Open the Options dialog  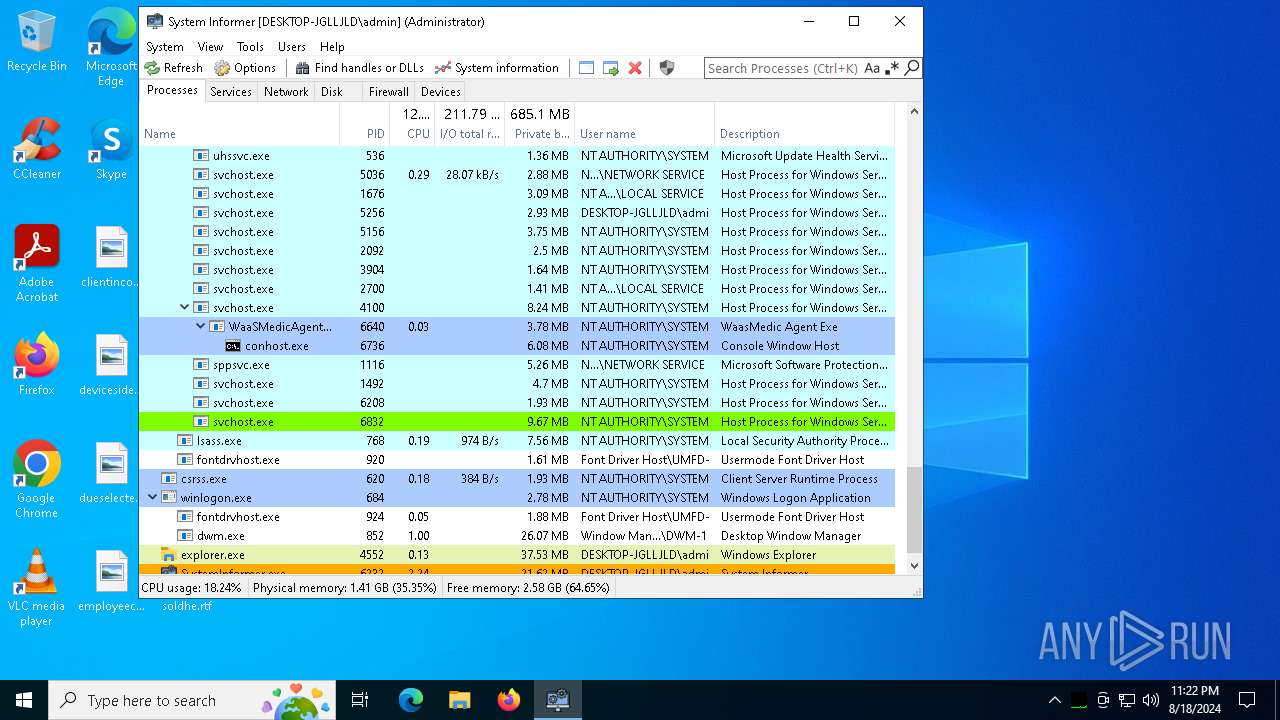point(245,68)
